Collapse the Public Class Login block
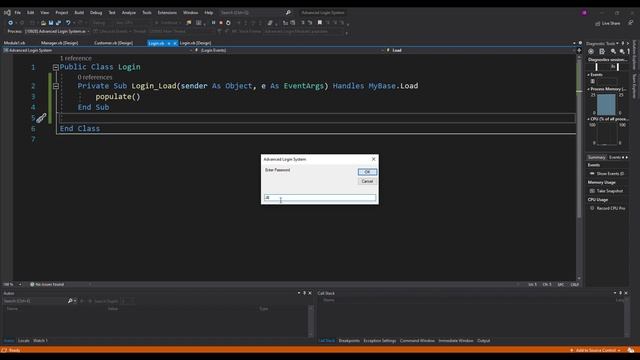640x360 pixels. [56, 67]
